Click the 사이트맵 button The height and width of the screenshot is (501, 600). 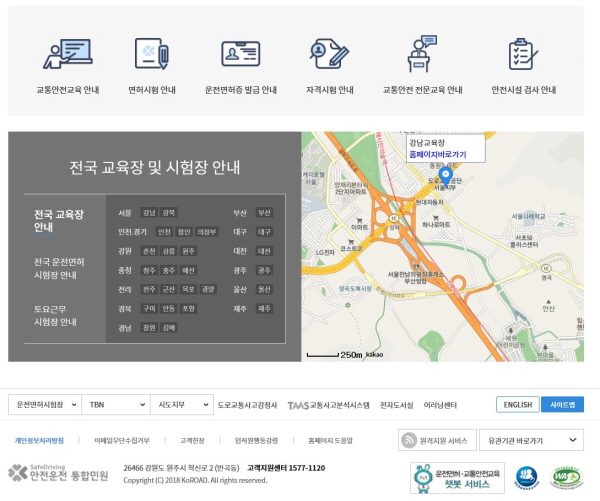562,405
